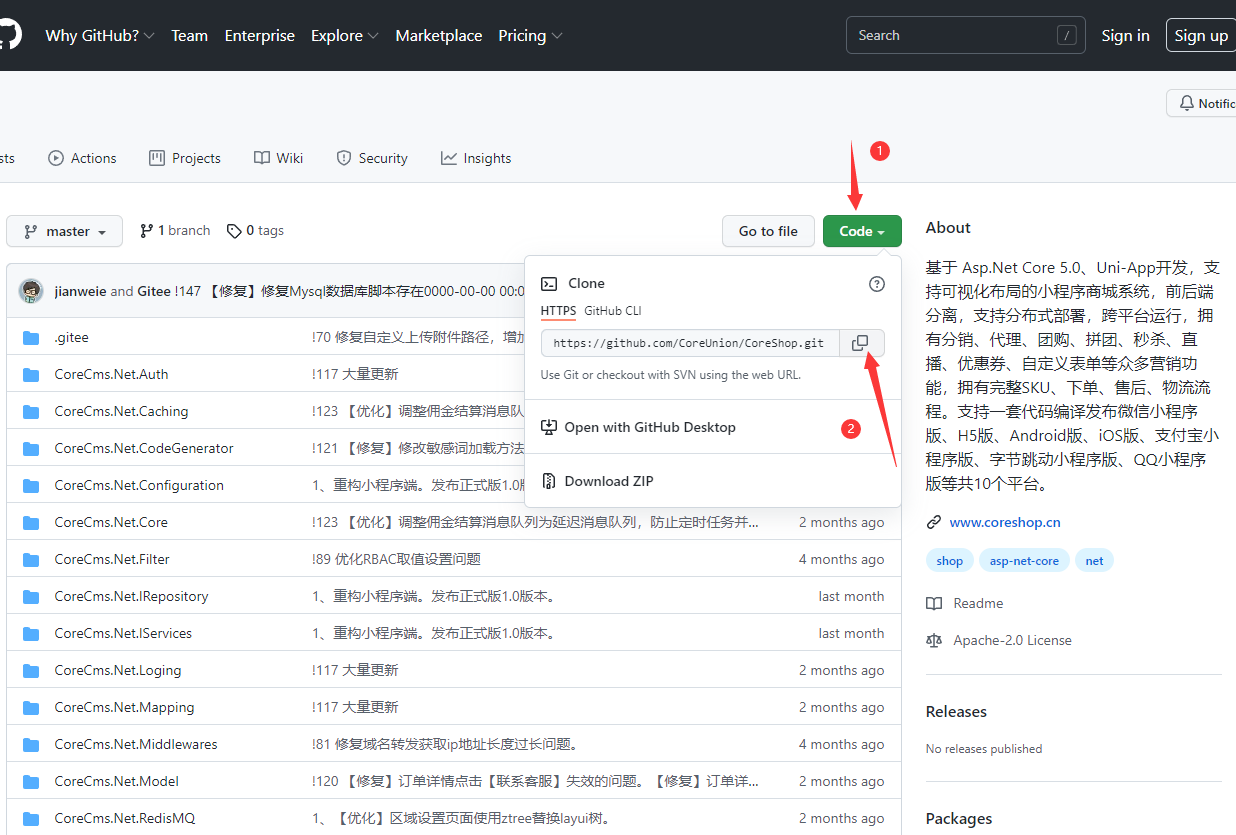Expand the green Code dropdown button
This screenshot has width=1236, height=835.
point(861,231)
